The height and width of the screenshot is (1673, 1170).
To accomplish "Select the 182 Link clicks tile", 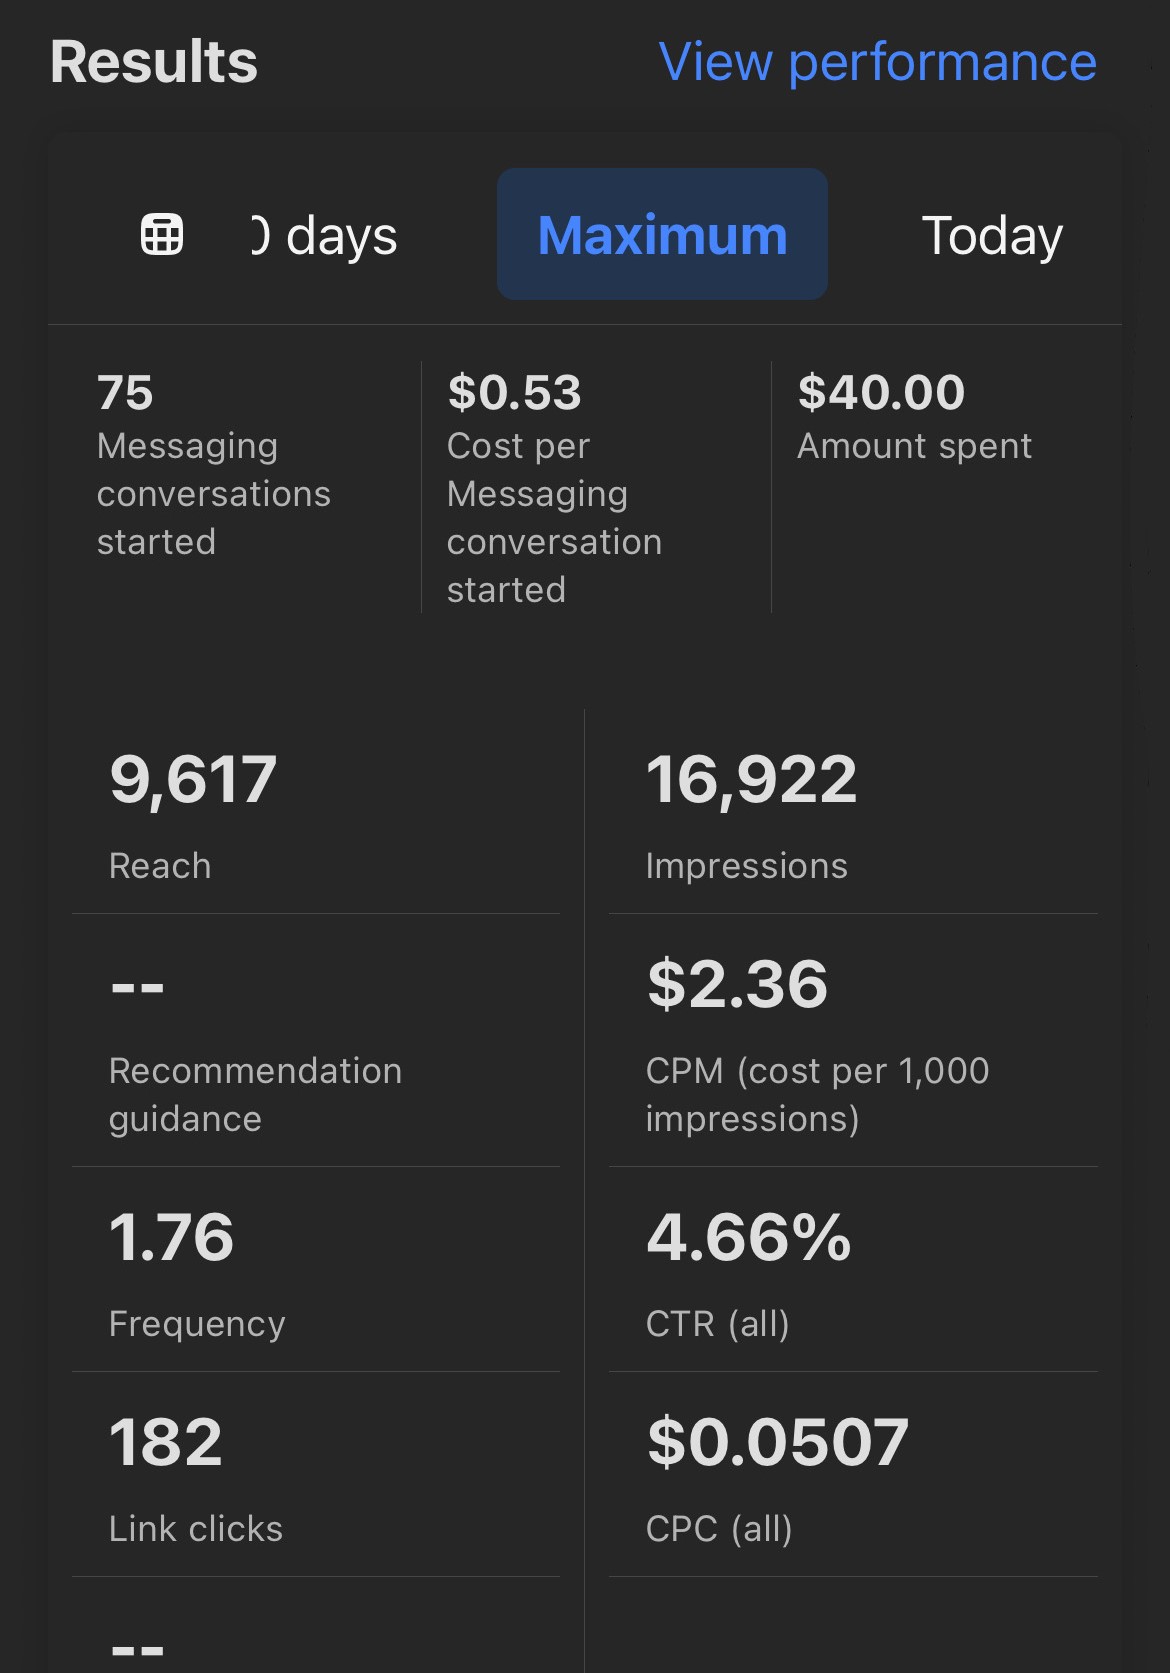I will [x=315, y=1473].
